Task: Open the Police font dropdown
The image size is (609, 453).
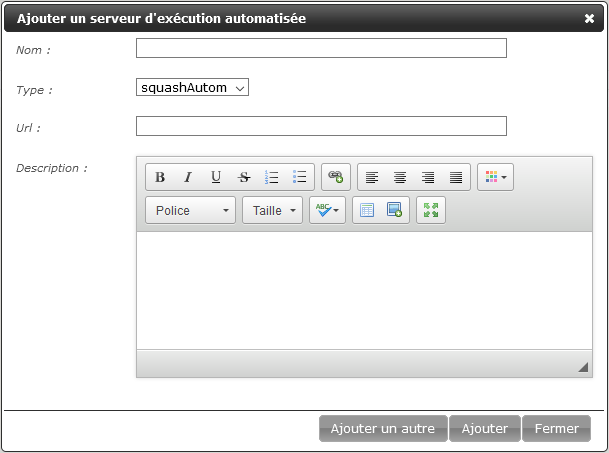Action: (x=191, y=210)
